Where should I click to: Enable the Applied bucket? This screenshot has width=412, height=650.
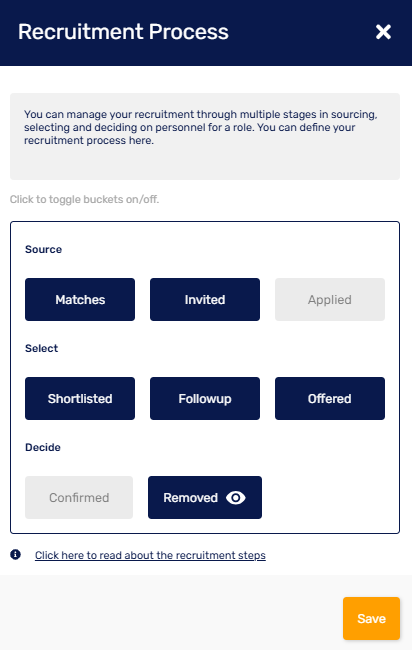click(x=330, y=299)
